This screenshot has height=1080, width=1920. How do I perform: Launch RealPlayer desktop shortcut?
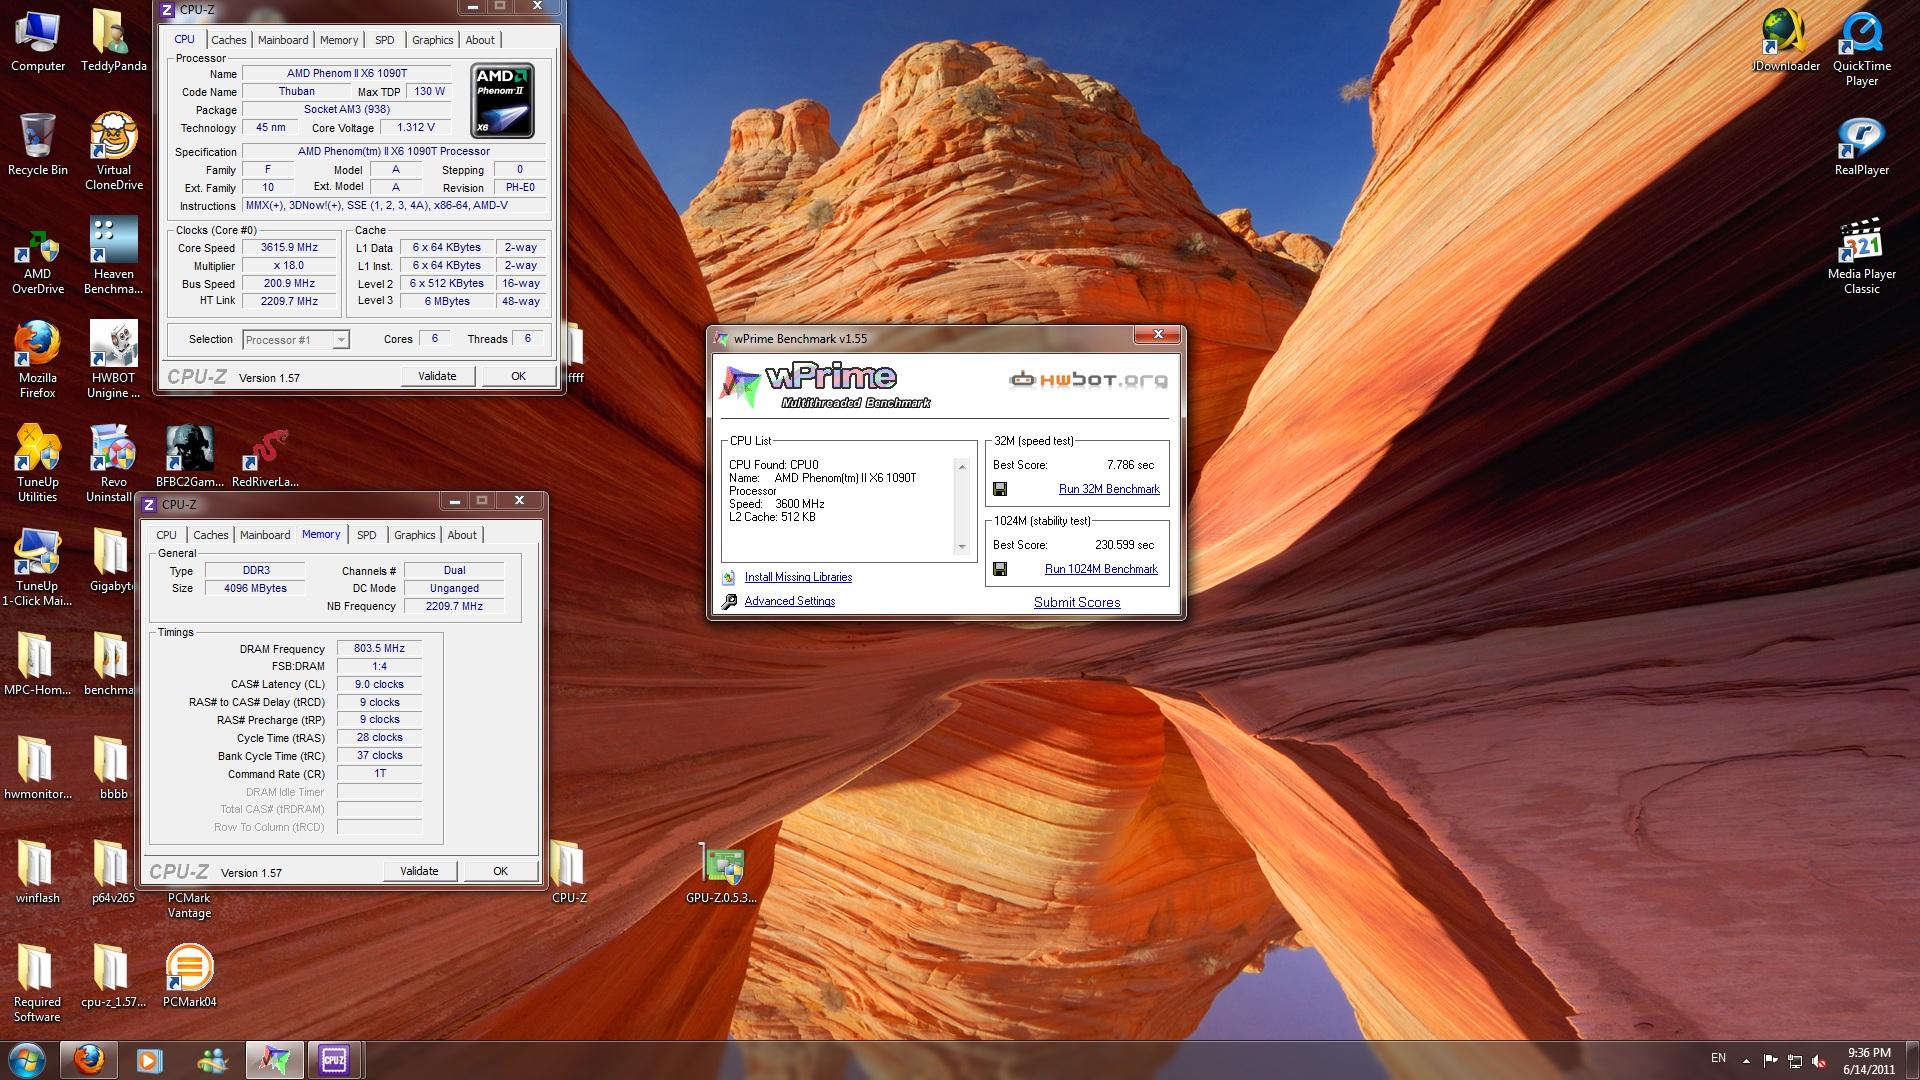click(1861, 146)
